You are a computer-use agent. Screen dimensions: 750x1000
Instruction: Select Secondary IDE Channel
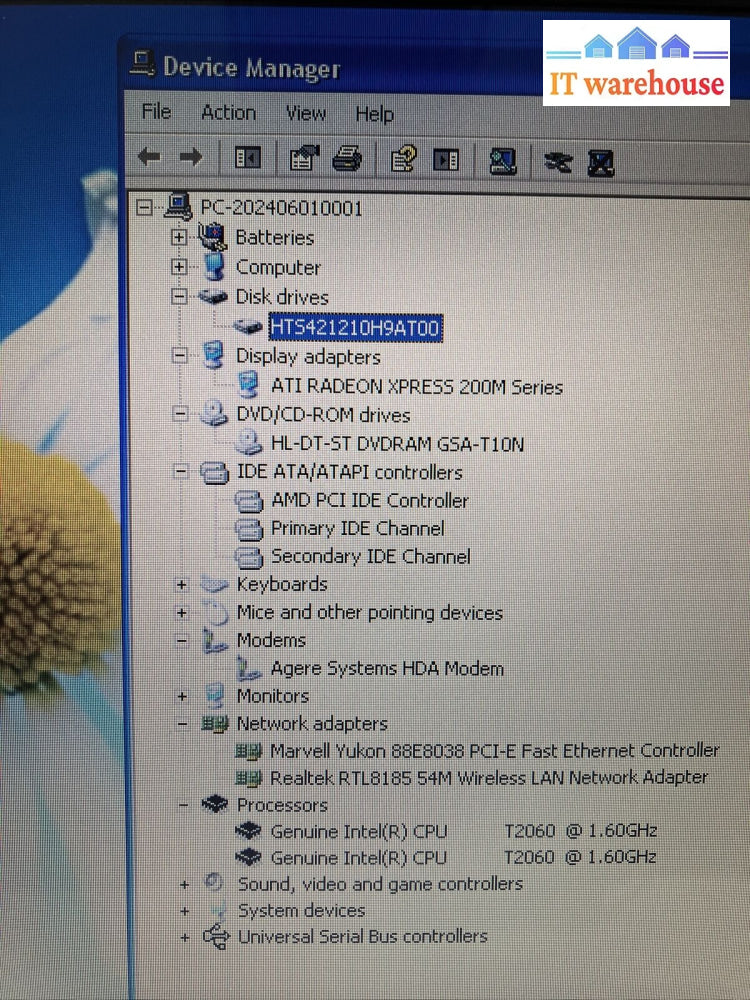click(371, 556)
